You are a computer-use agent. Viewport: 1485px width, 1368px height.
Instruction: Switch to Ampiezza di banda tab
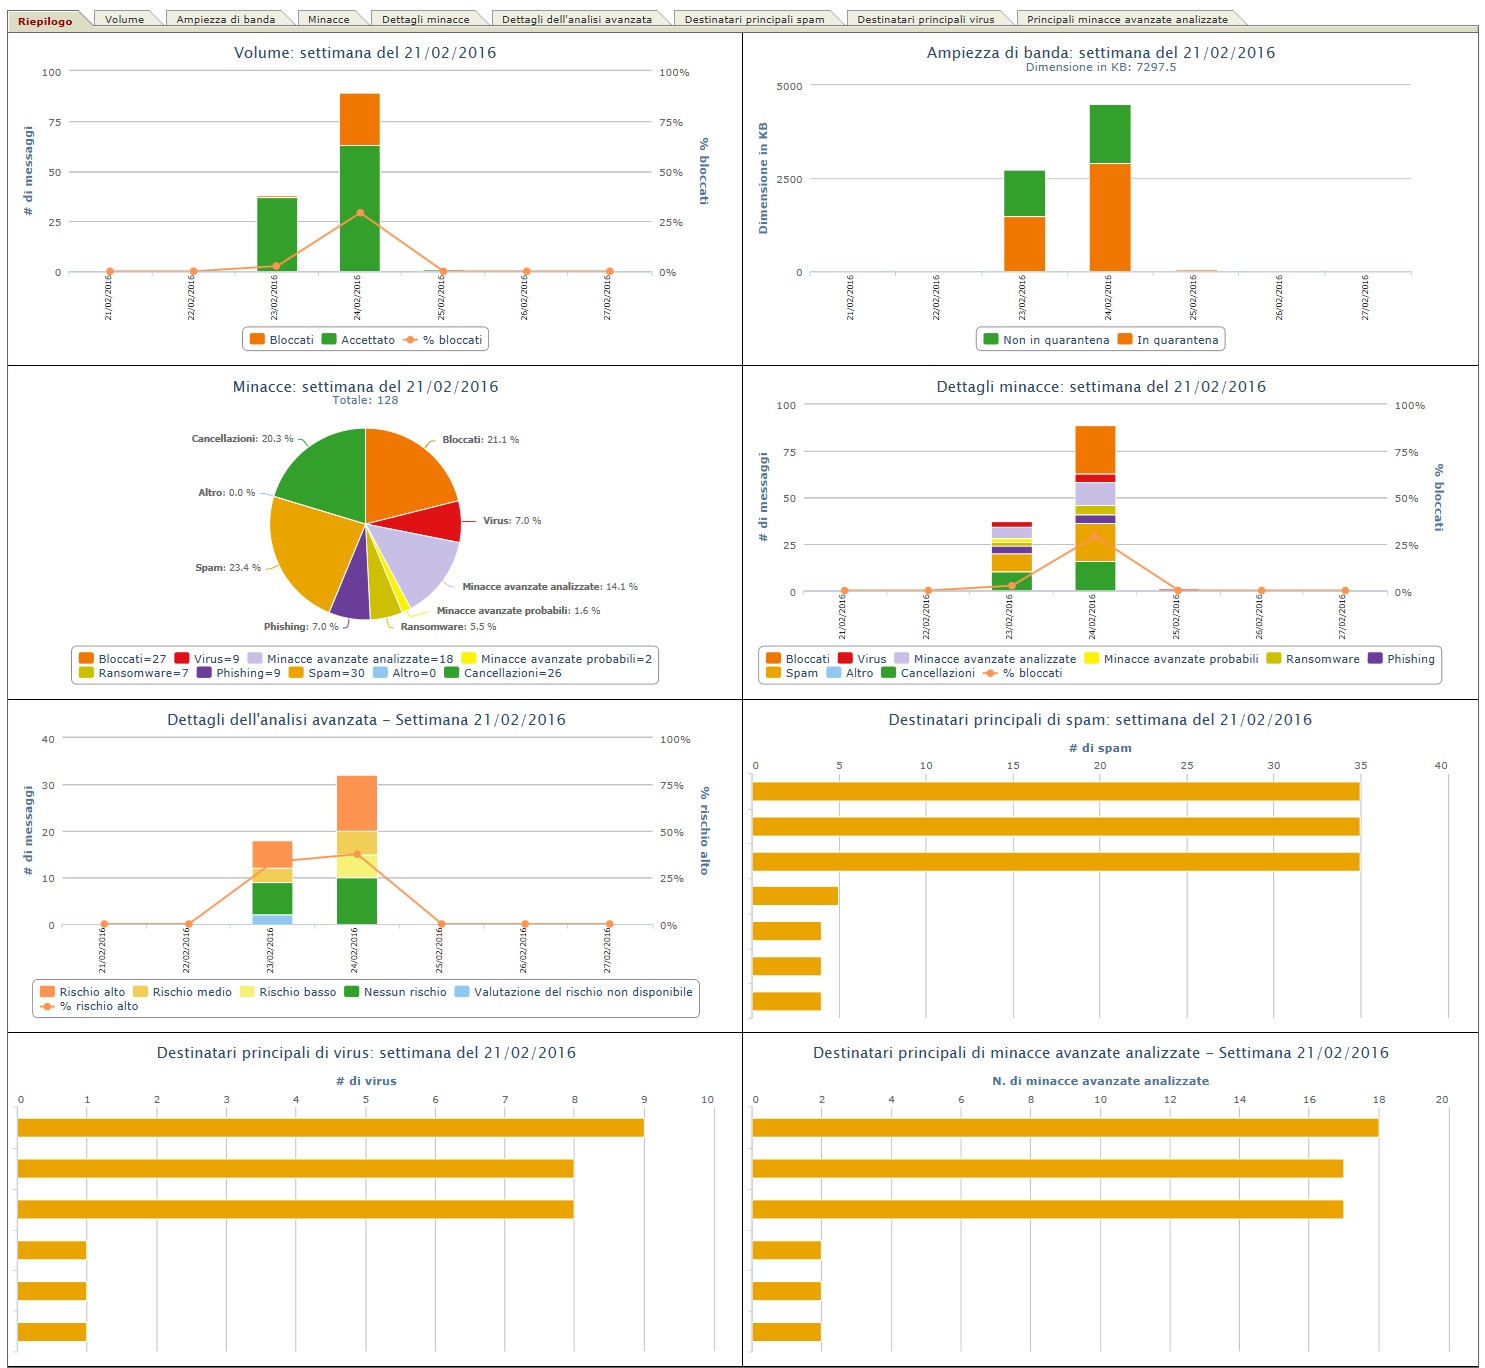coord(225,19)
